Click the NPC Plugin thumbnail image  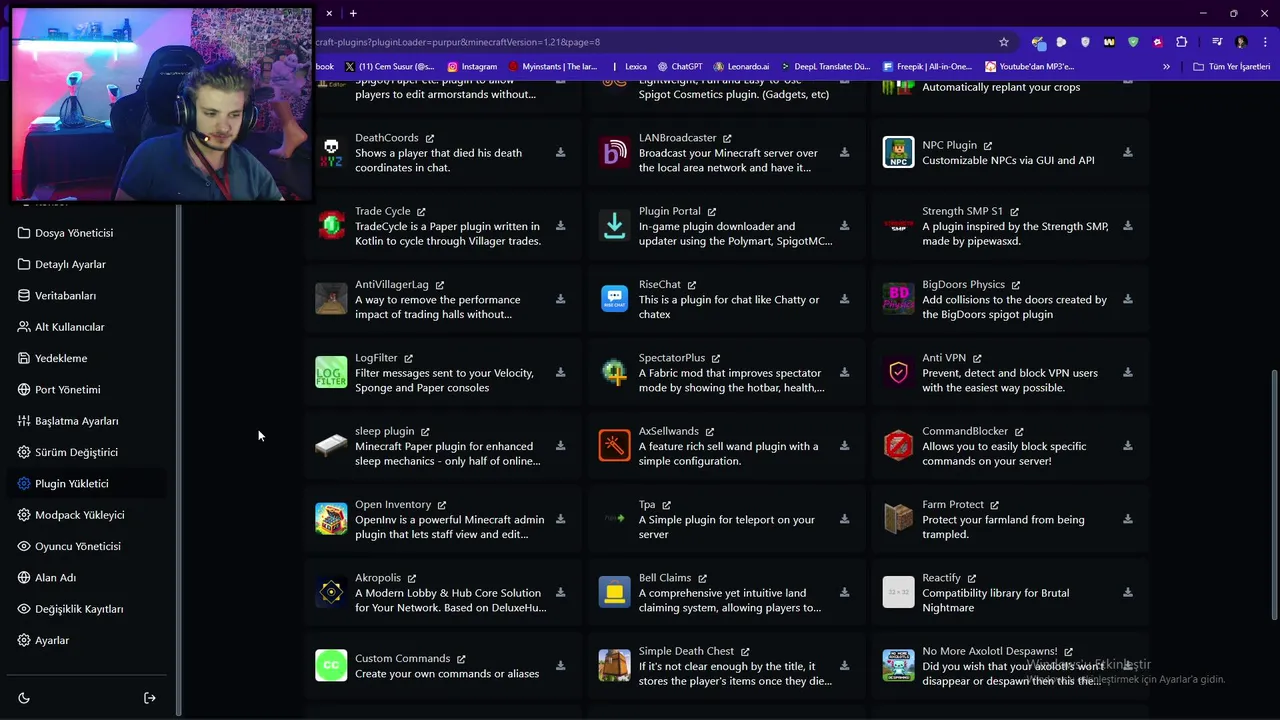click(x=898, y=152)
